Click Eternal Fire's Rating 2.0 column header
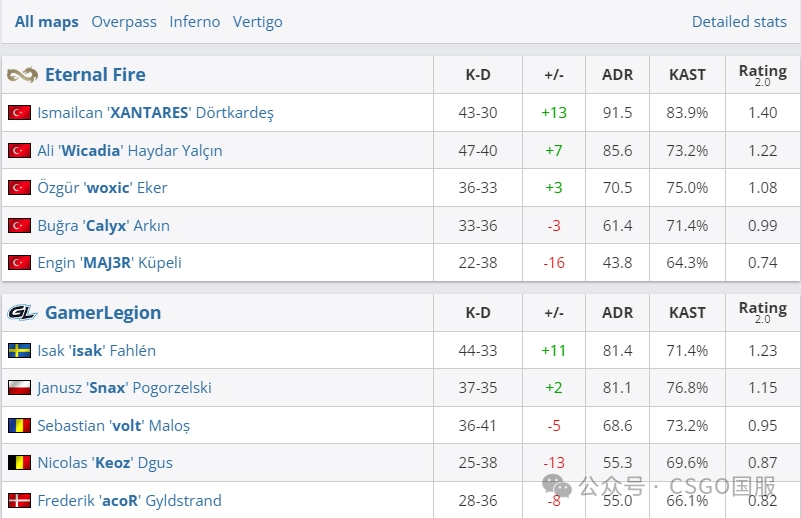 (762, 74)
